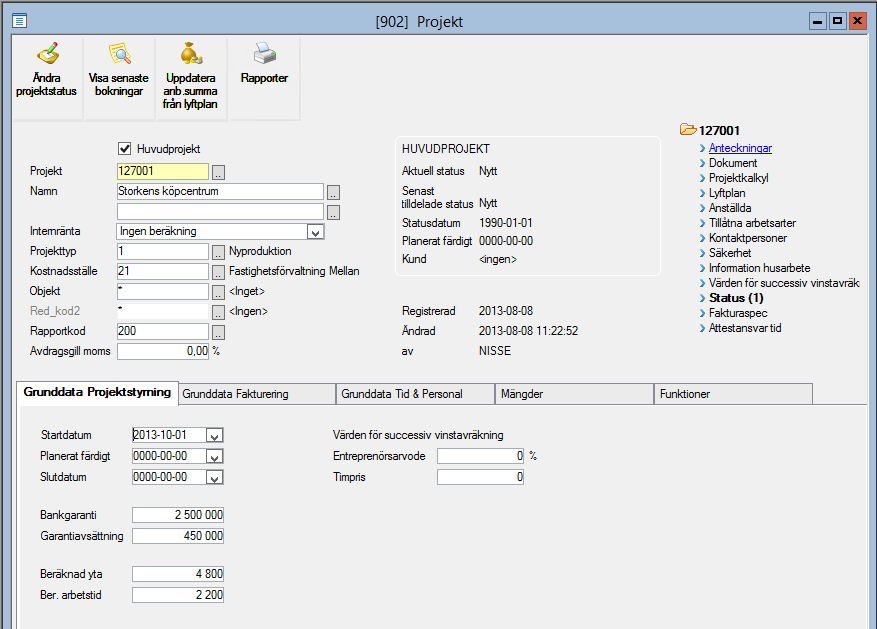Click the chevron arrow beside Anställda
The width and height of the screenshot is (877, 629).
(702, 208)
